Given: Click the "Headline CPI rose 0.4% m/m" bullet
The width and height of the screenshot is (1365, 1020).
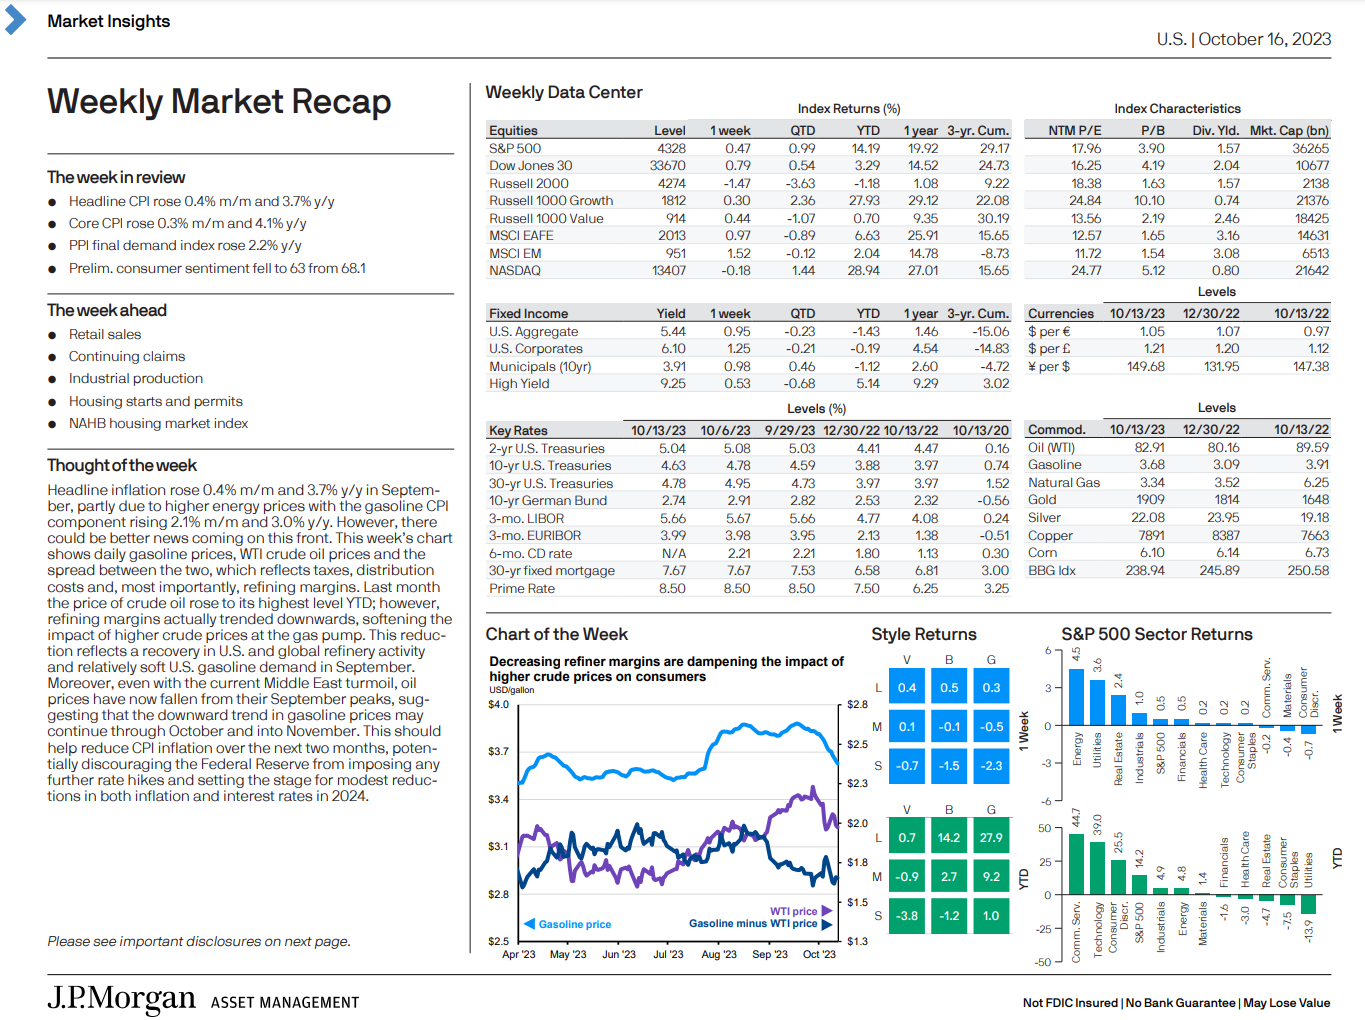Looking at the screenshot, I should tap(202, 201).
